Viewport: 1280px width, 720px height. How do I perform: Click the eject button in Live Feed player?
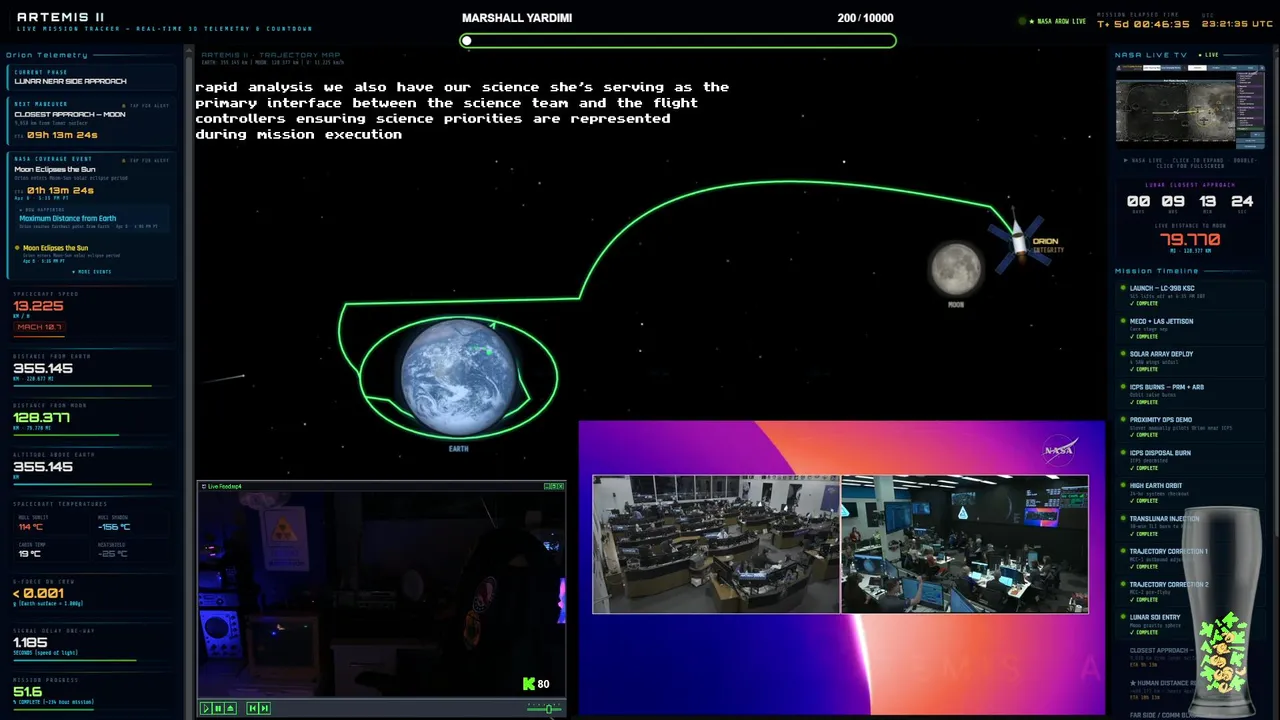(230, 708)
